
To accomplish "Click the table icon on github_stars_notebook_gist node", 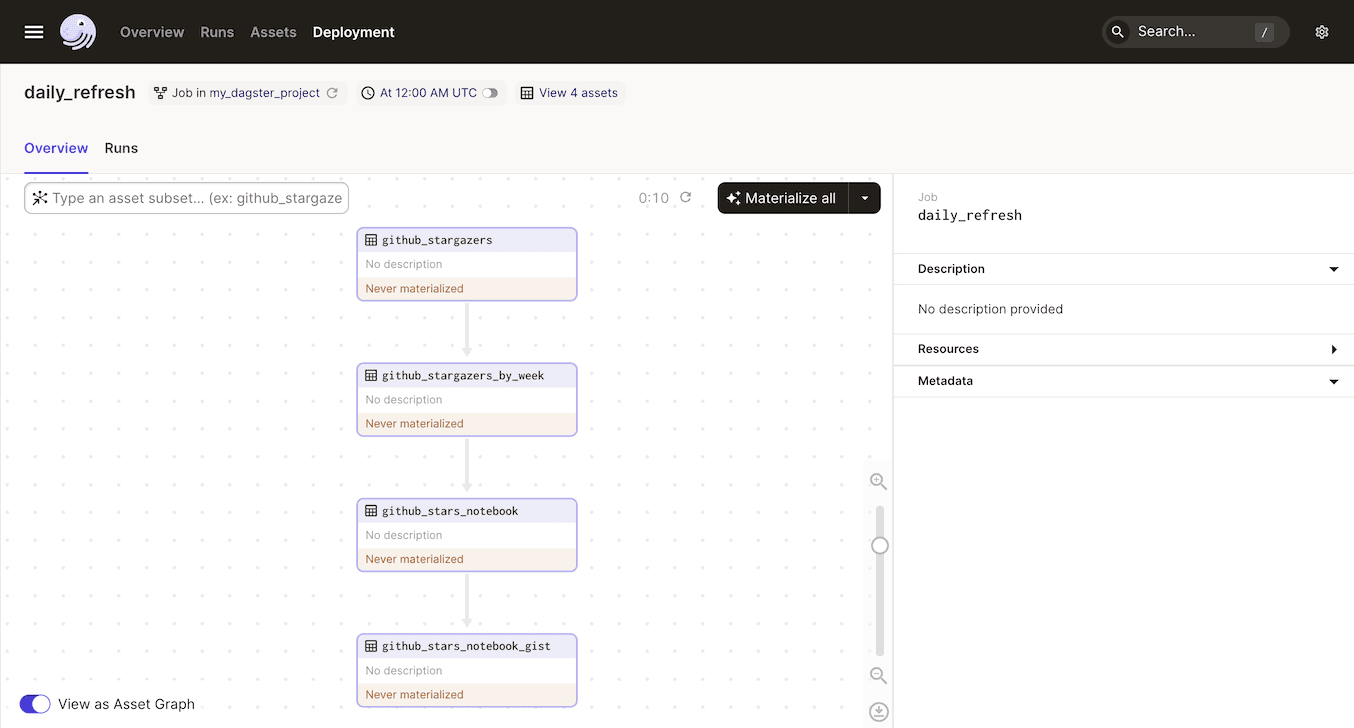I will (x=371, y=646).
